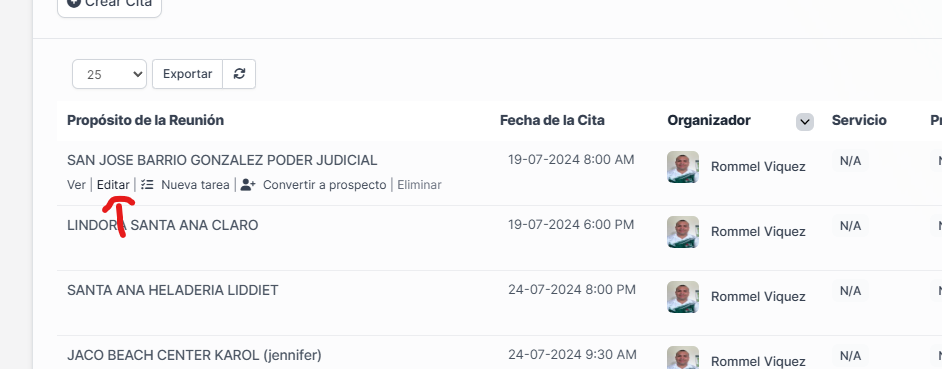Open the 25 rows-per-page dropdown
The height and width of the screenshot is (369, 942).
coord(109,74)
